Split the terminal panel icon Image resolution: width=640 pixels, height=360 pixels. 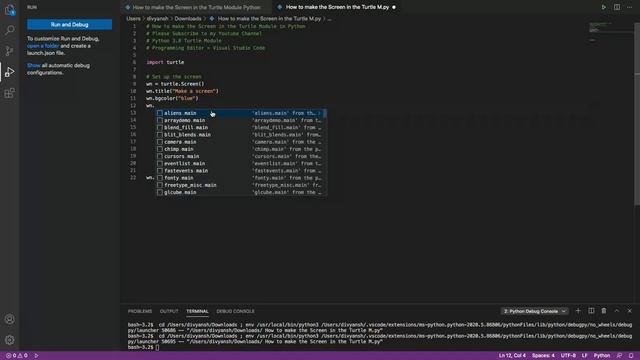pos(591,311)
